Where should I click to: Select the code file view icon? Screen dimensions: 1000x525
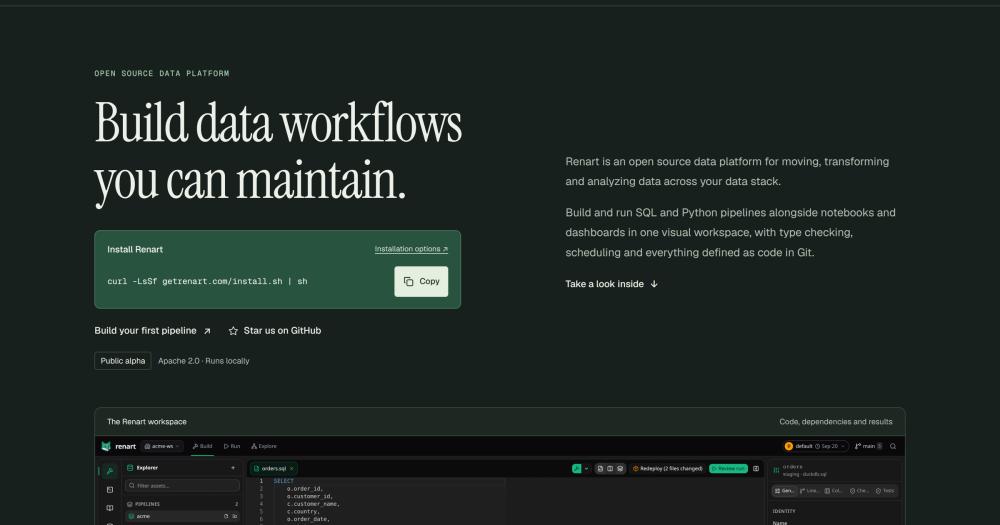pyautogui.click(x=600, y=469)
